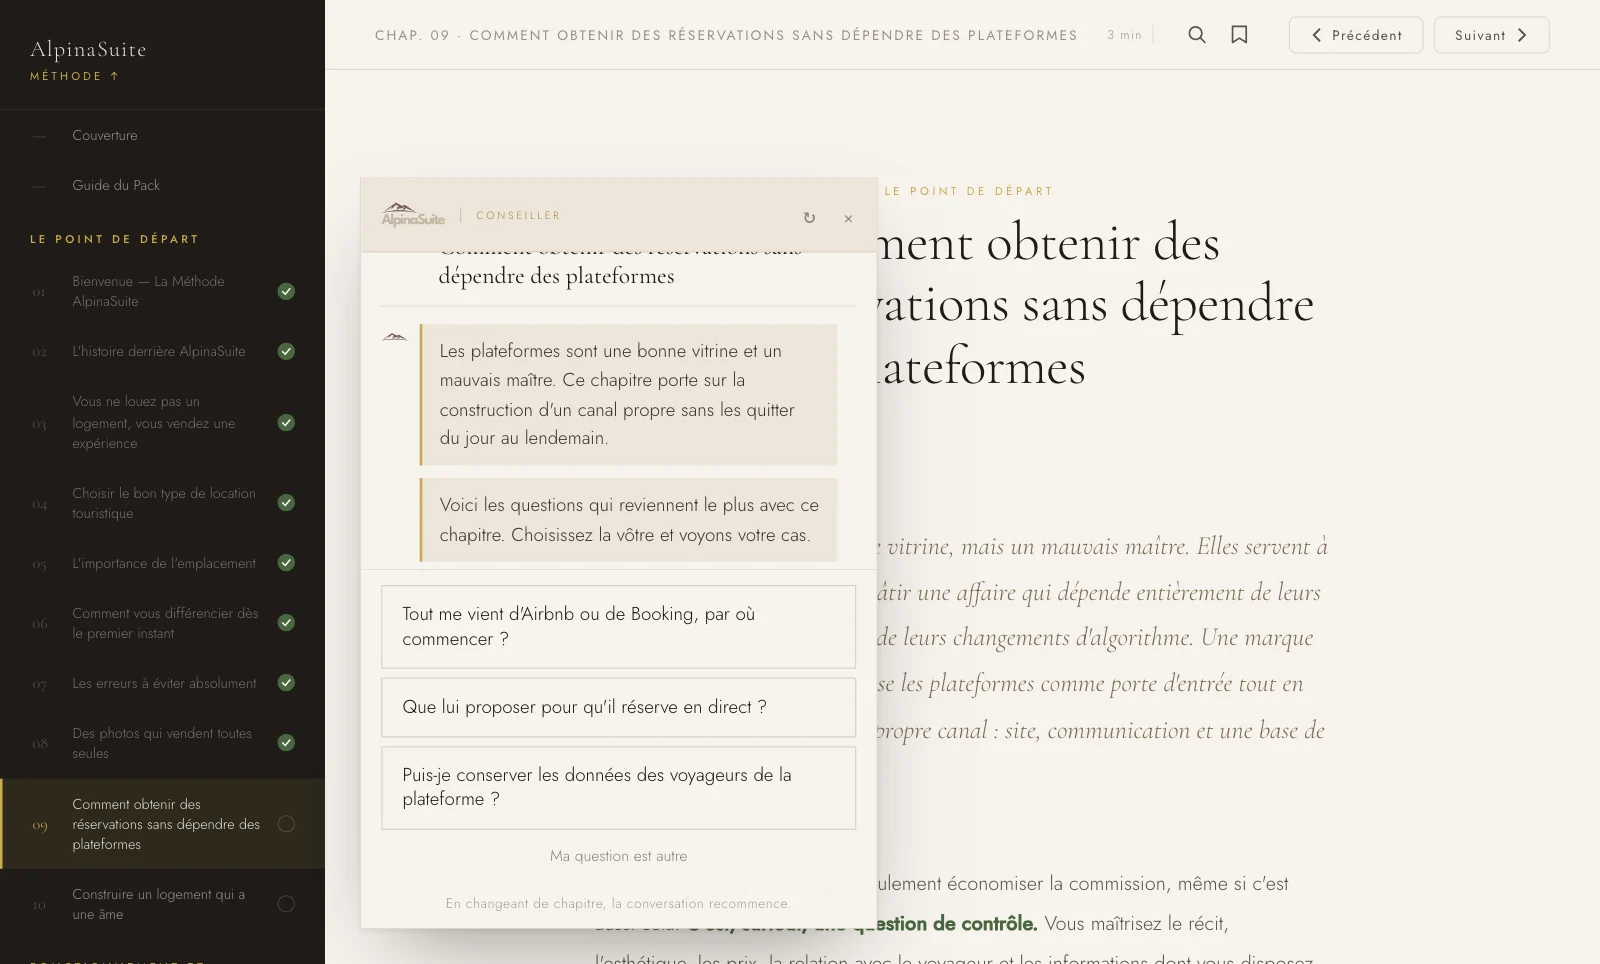Choose question Tout me vient d'Airbnb ou de Booking
Viewport: 1600px width, 964px height.
tap(618, 627)
